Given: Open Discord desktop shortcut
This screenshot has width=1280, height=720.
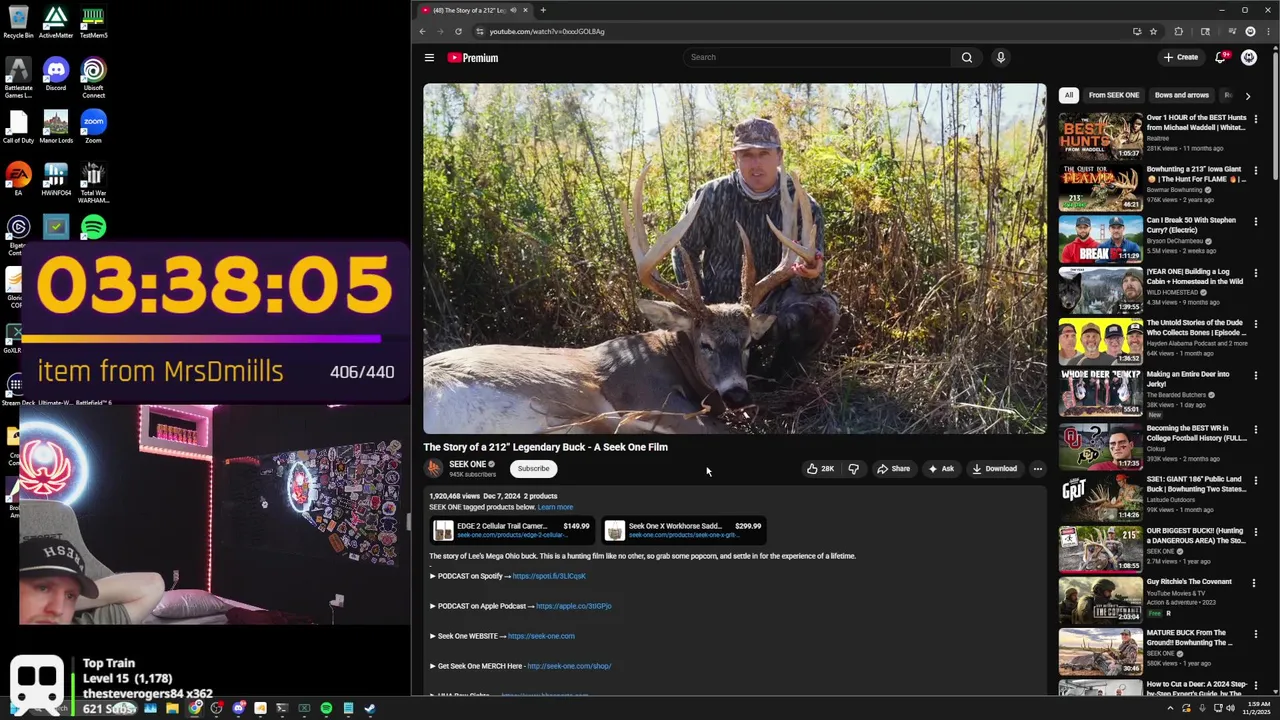Looking at the screenshot, I should [56, 75].
